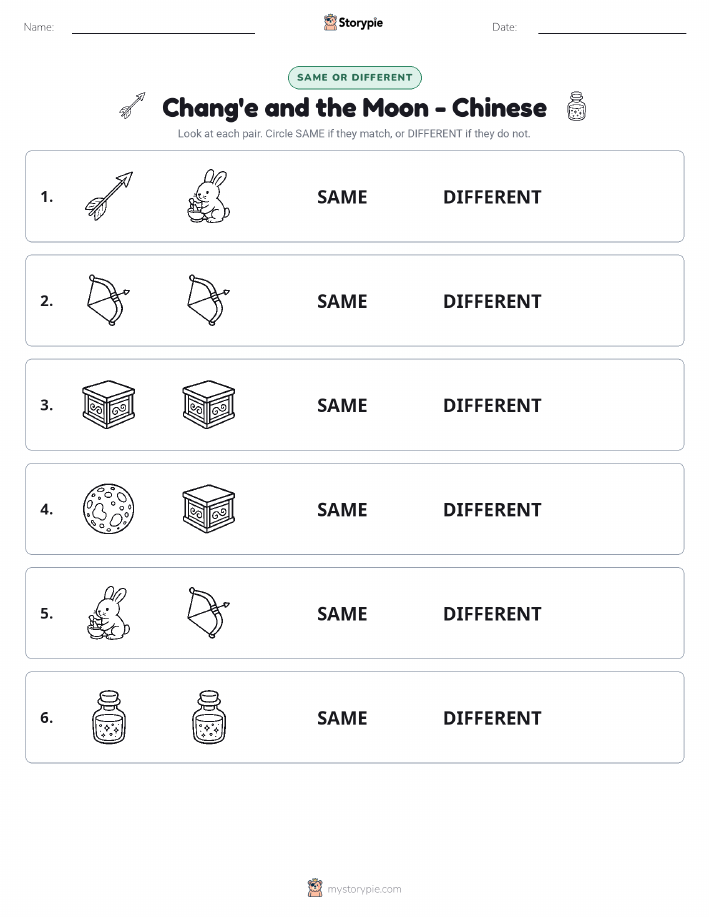Choose SAME for question 6

point(342,718)
